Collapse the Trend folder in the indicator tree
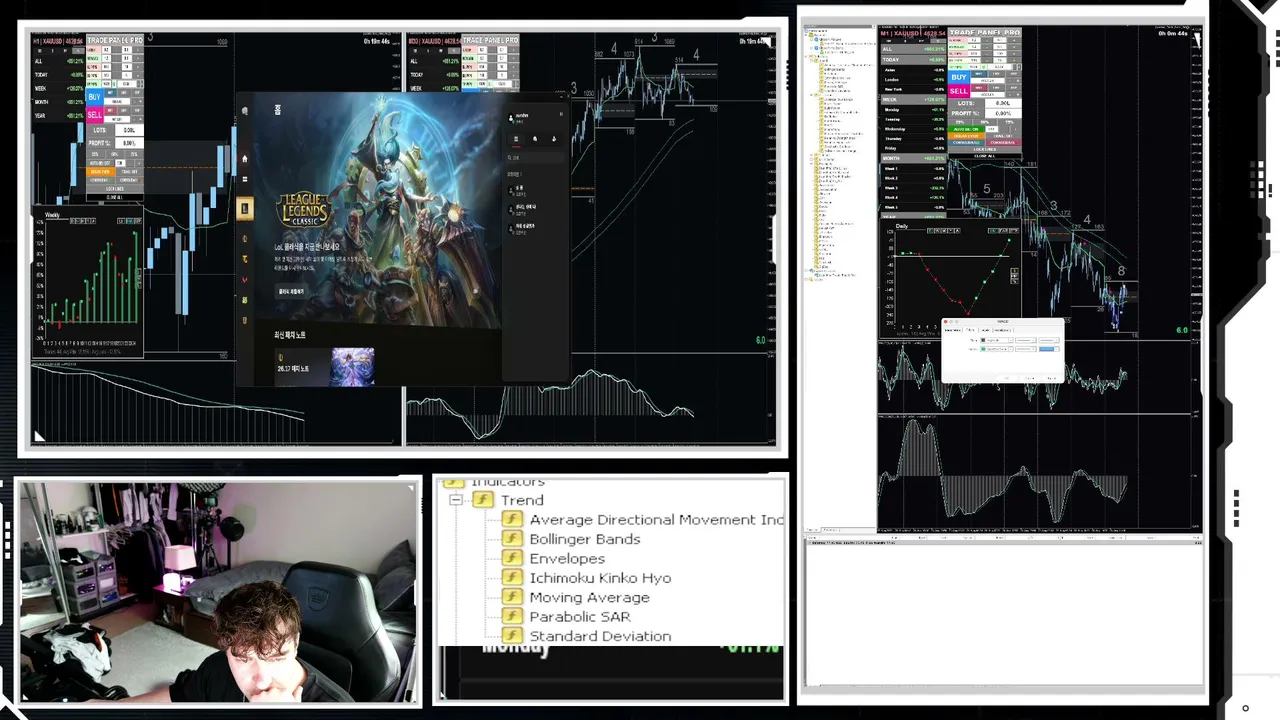The width and height of the screenshot is (1280, 720). coord(456,500)
